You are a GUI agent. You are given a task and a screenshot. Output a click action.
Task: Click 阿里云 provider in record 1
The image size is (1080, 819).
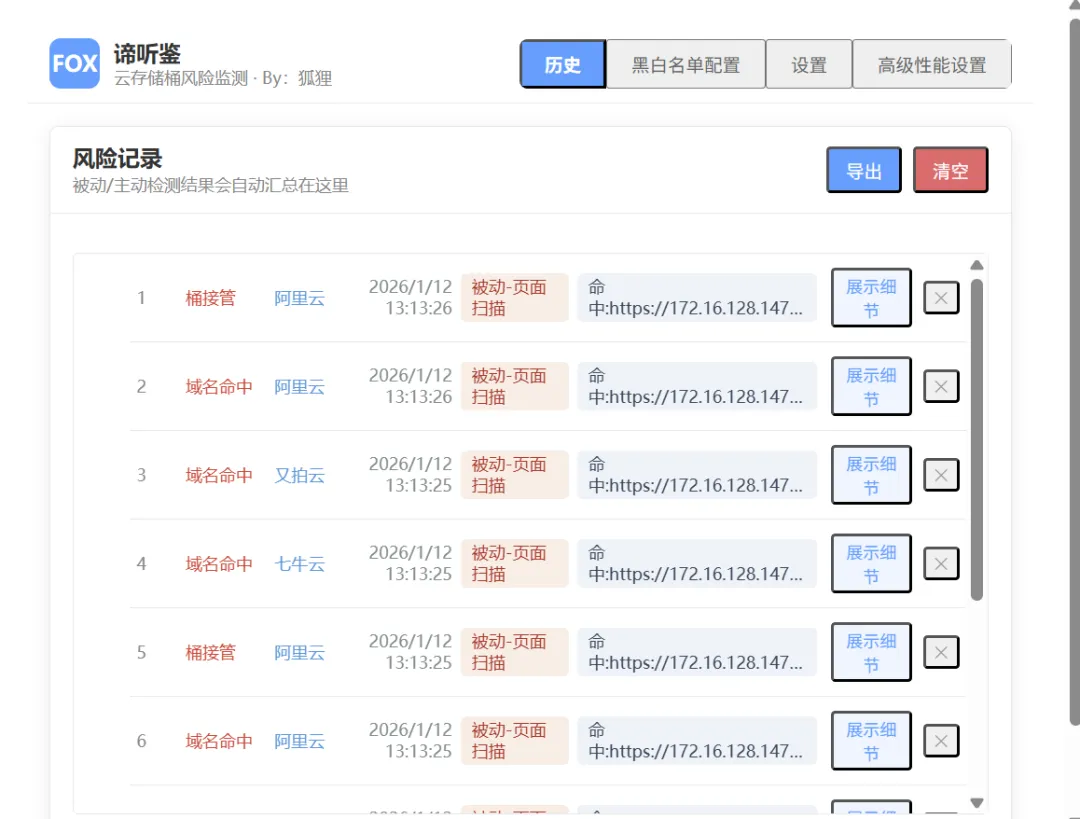point(300,298)
